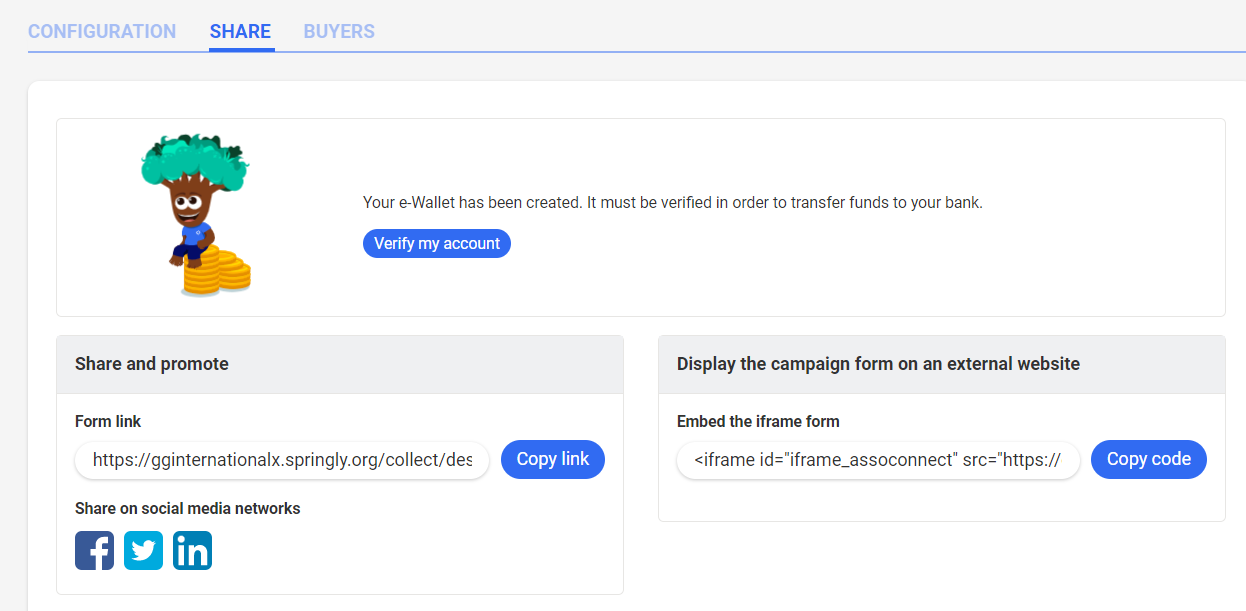Focus the iframe embed code field
The width and height of the screenshot is (1246, 611).
[878, 461]
